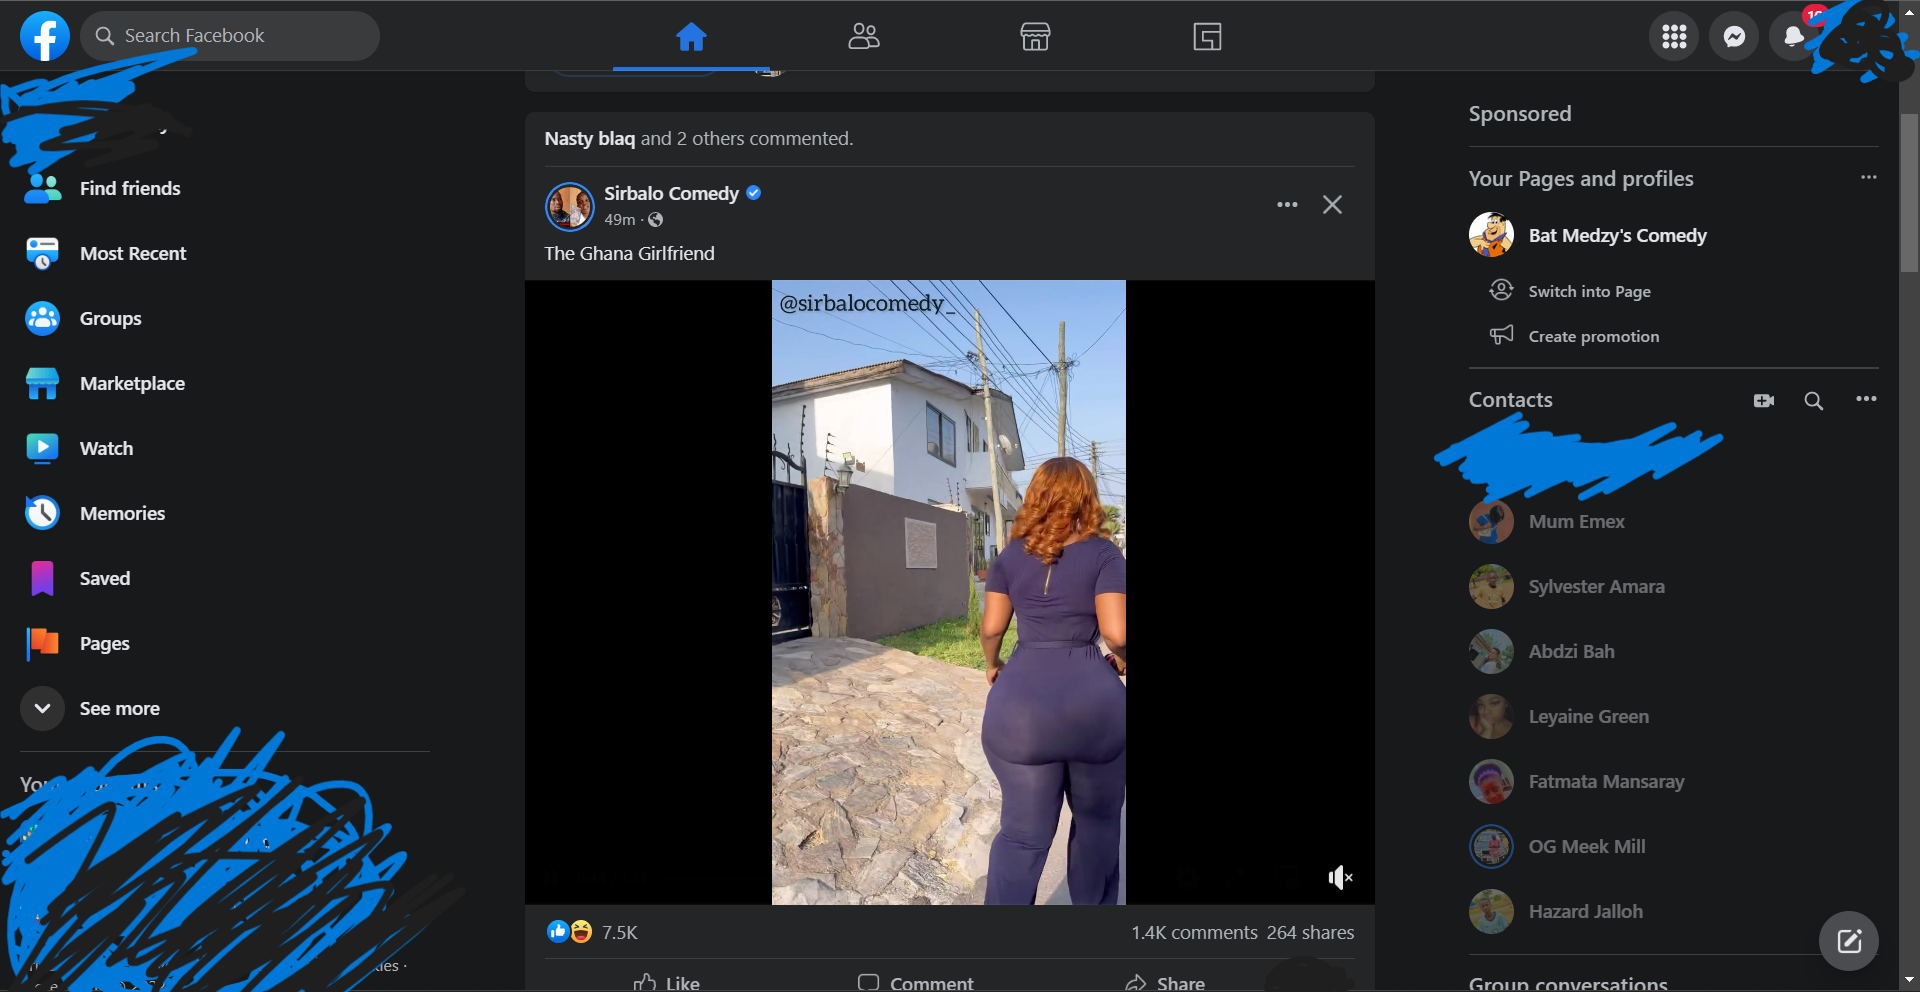The image size is (1920, 992).
Task: Switch to the Home feed tab
Action: 692,37
